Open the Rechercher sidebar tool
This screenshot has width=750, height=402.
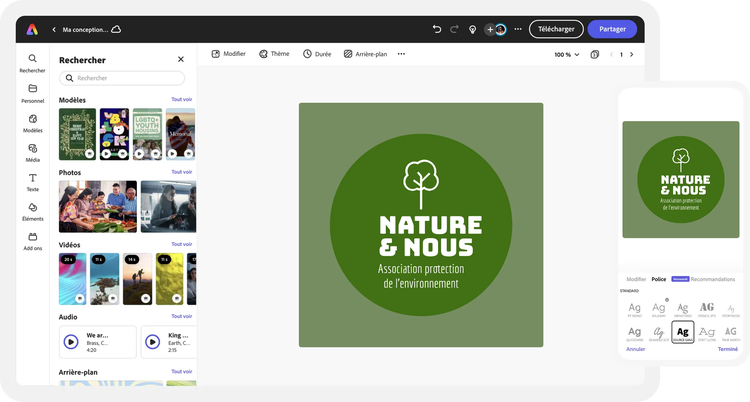[x=32, y=63]
